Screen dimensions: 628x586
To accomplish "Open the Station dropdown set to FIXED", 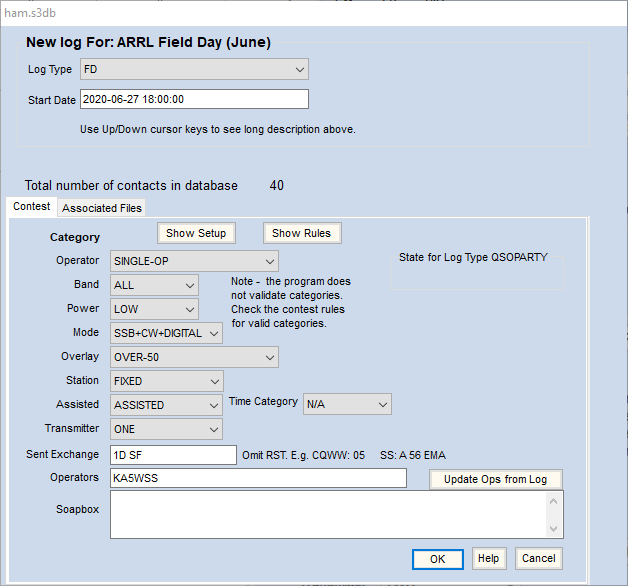I will click(167, 381).
